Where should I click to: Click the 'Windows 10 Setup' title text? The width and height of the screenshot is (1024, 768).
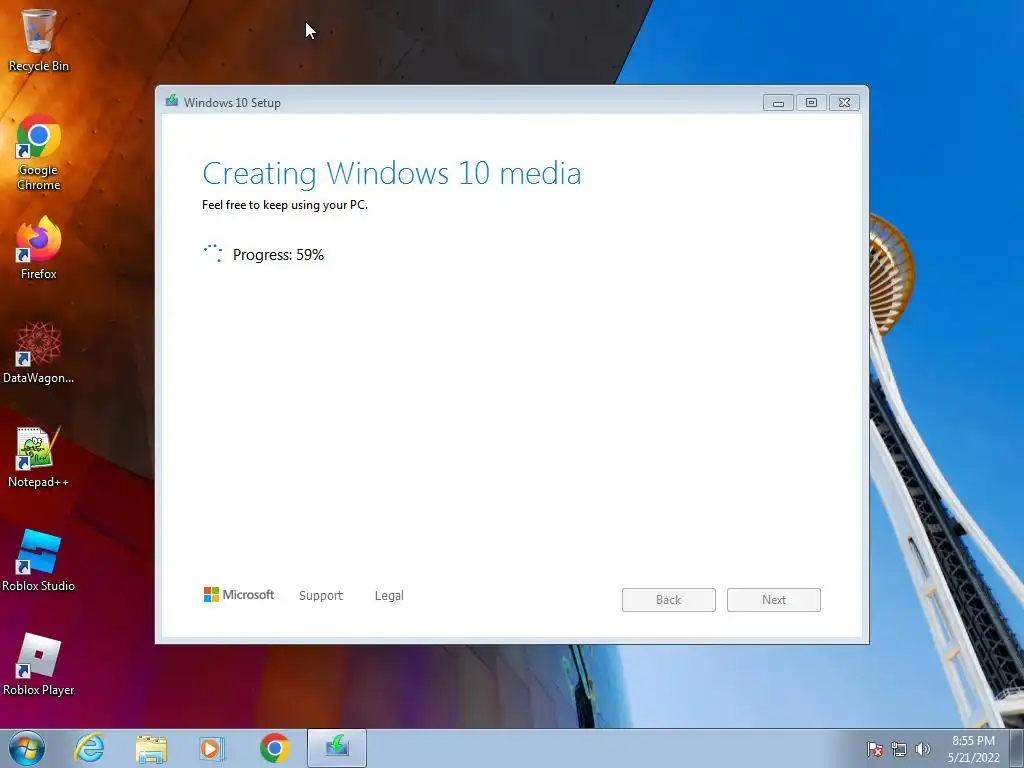click(232, 103)
